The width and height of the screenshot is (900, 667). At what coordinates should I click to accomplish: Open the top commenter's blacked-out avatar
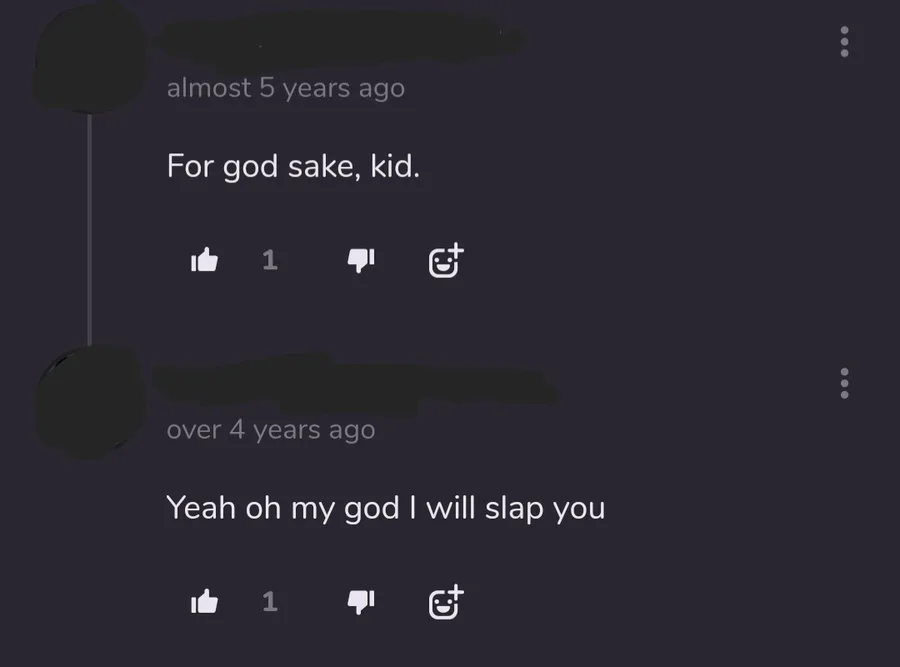pyautogui.click(x=90, y=57)
